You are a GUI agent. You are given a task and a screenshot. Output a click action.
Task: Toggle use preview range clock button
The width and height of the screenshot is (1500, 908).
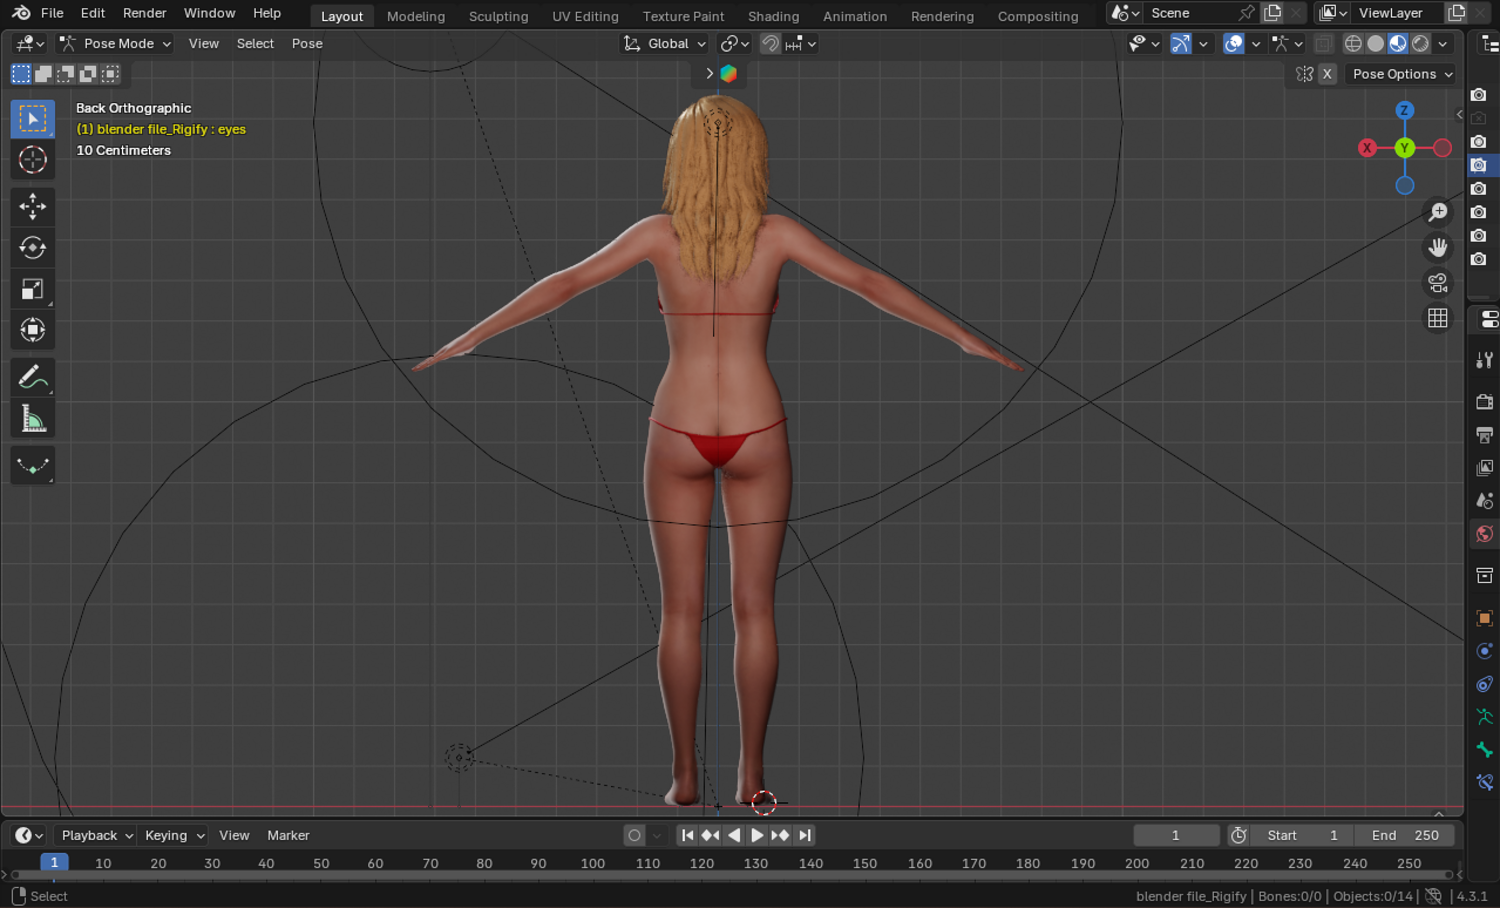coord(1239,835)
